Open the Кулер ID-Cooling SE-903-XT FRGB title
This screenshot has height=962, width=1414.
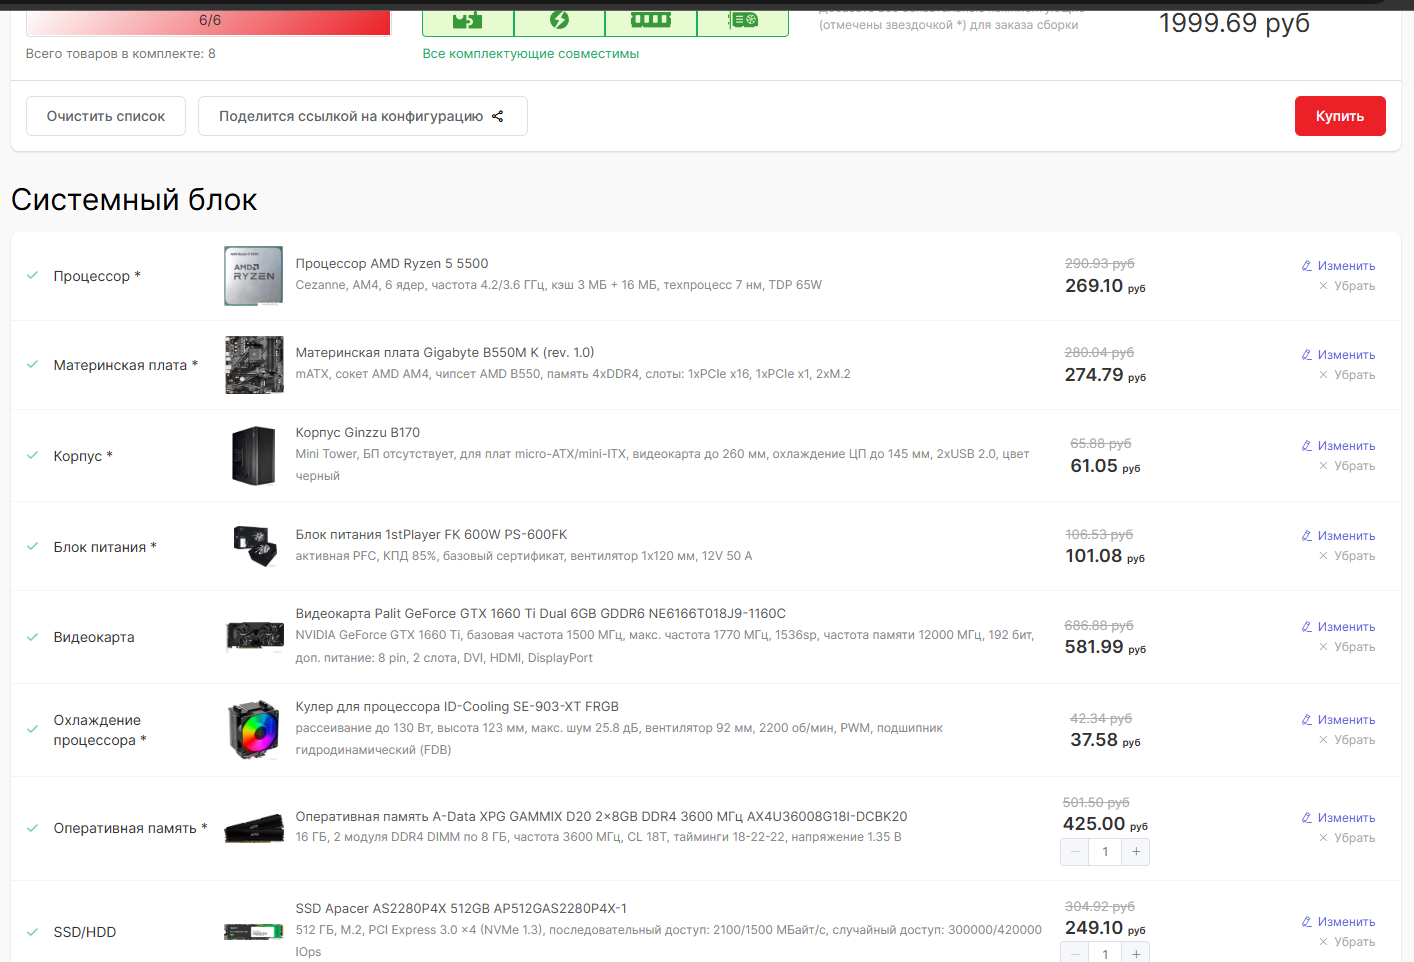click(x=457, y=707)
